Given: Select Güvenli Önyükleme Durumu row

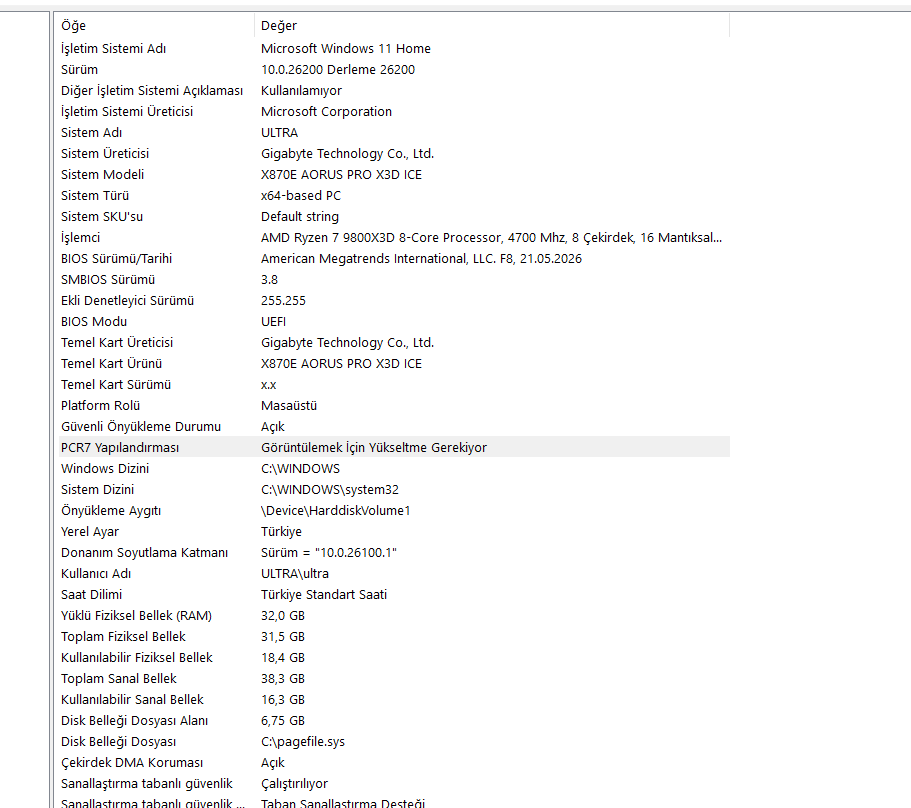Looking at the screenshot, I should pos(394,426).
